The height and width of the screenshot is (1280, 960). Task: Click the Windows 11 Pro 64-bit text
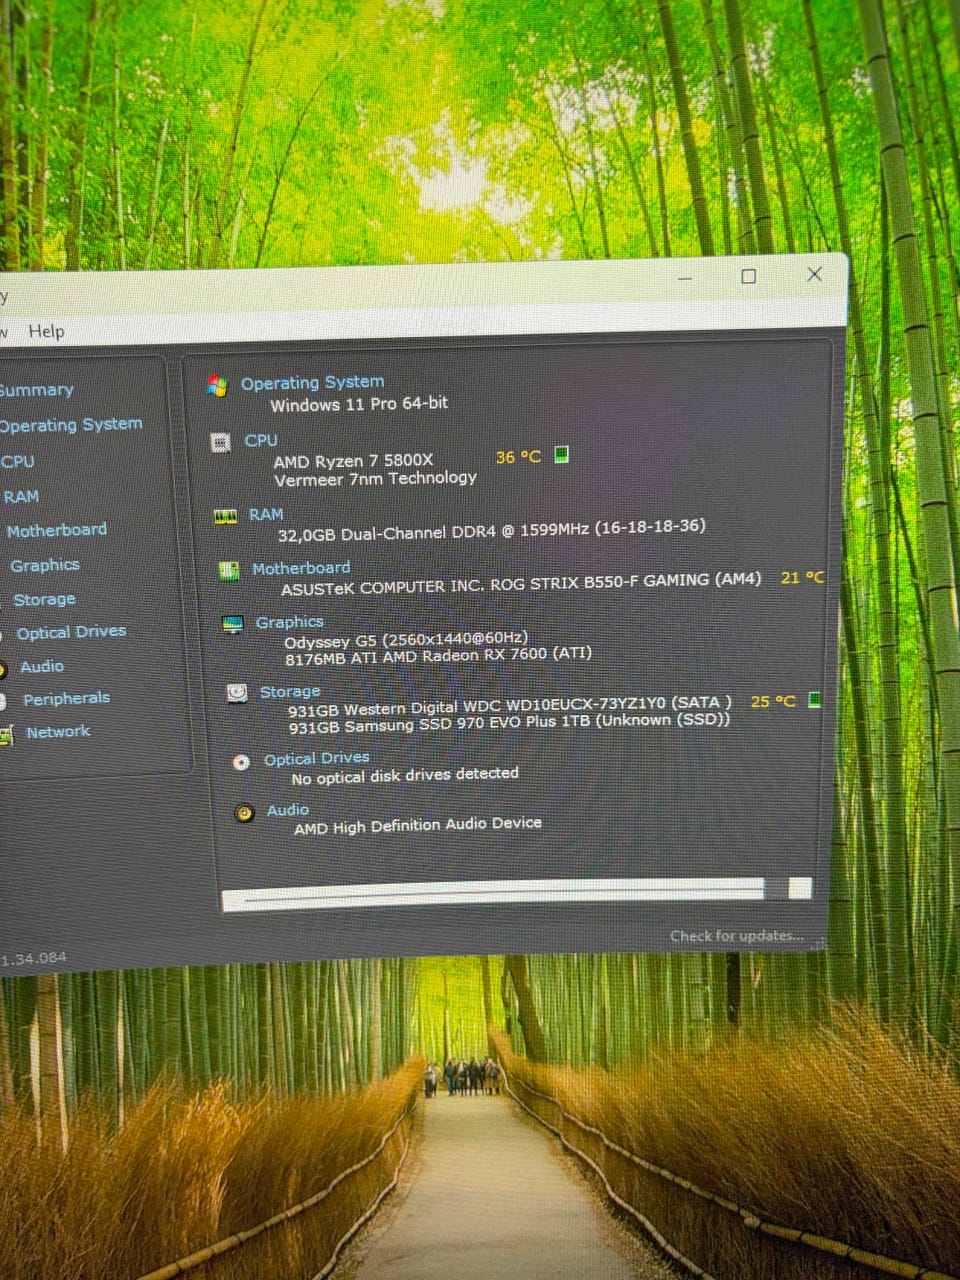[359, 404]
